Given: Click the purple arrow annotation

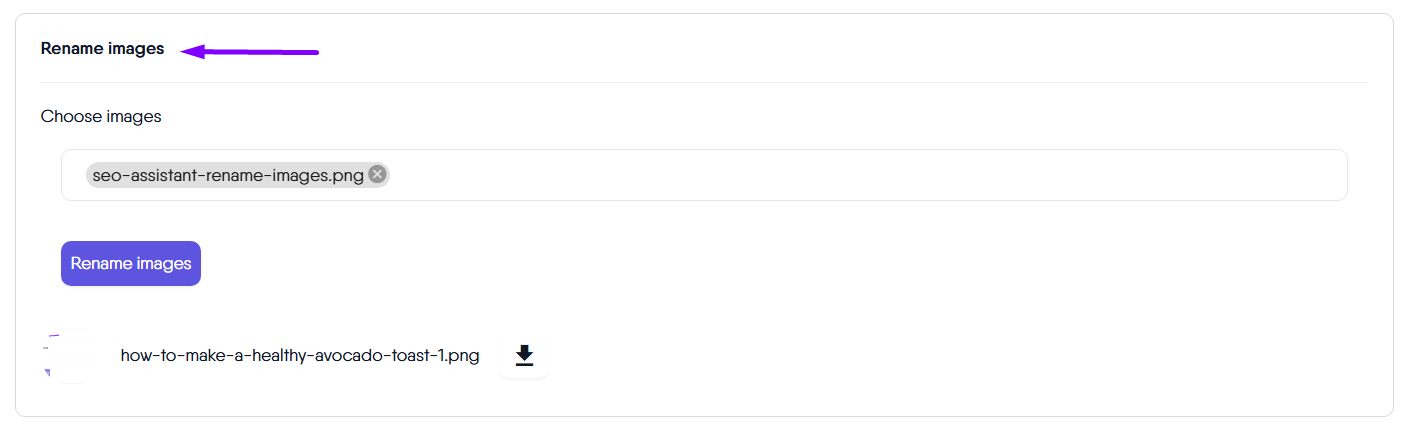Looking at the screenshot, I should pos(250,51).
